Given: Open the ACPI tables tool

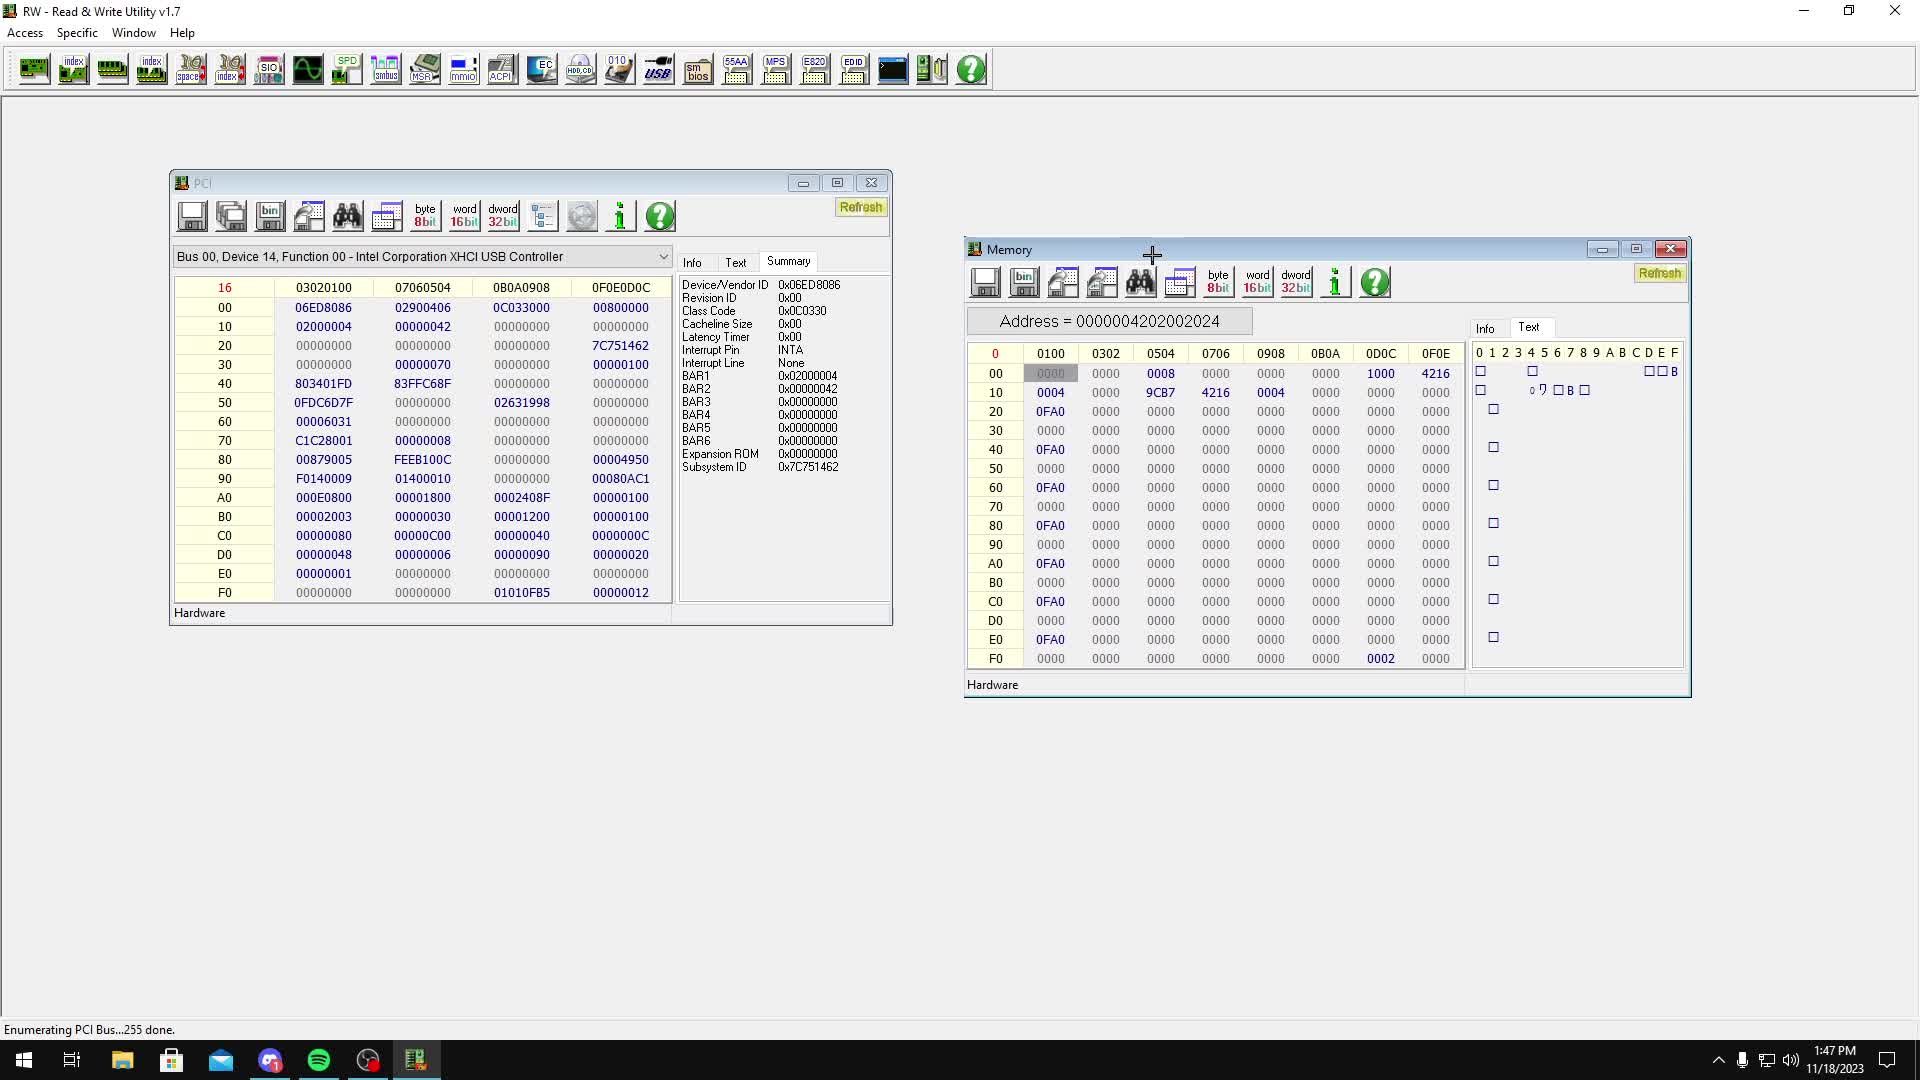Looking at the screenshot, I should pos(502,69).
